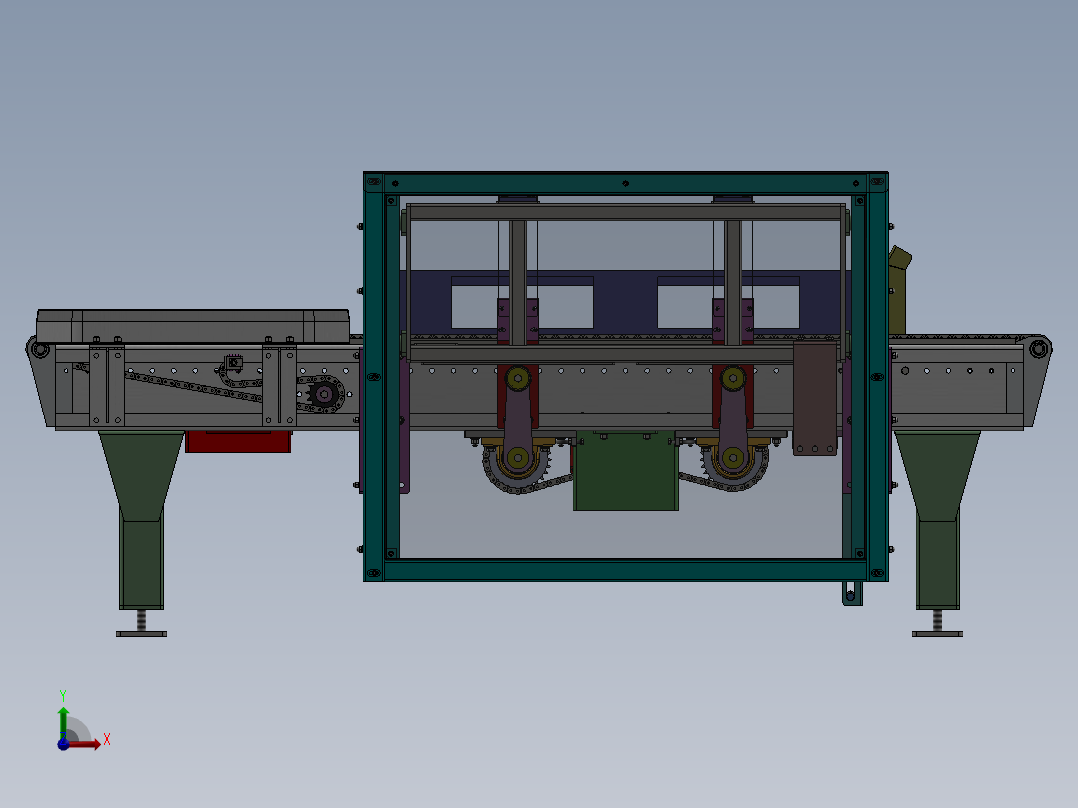1078x808 pixels.
Task: Click the red X axis arrow of the triad
Action: (92, 743)
